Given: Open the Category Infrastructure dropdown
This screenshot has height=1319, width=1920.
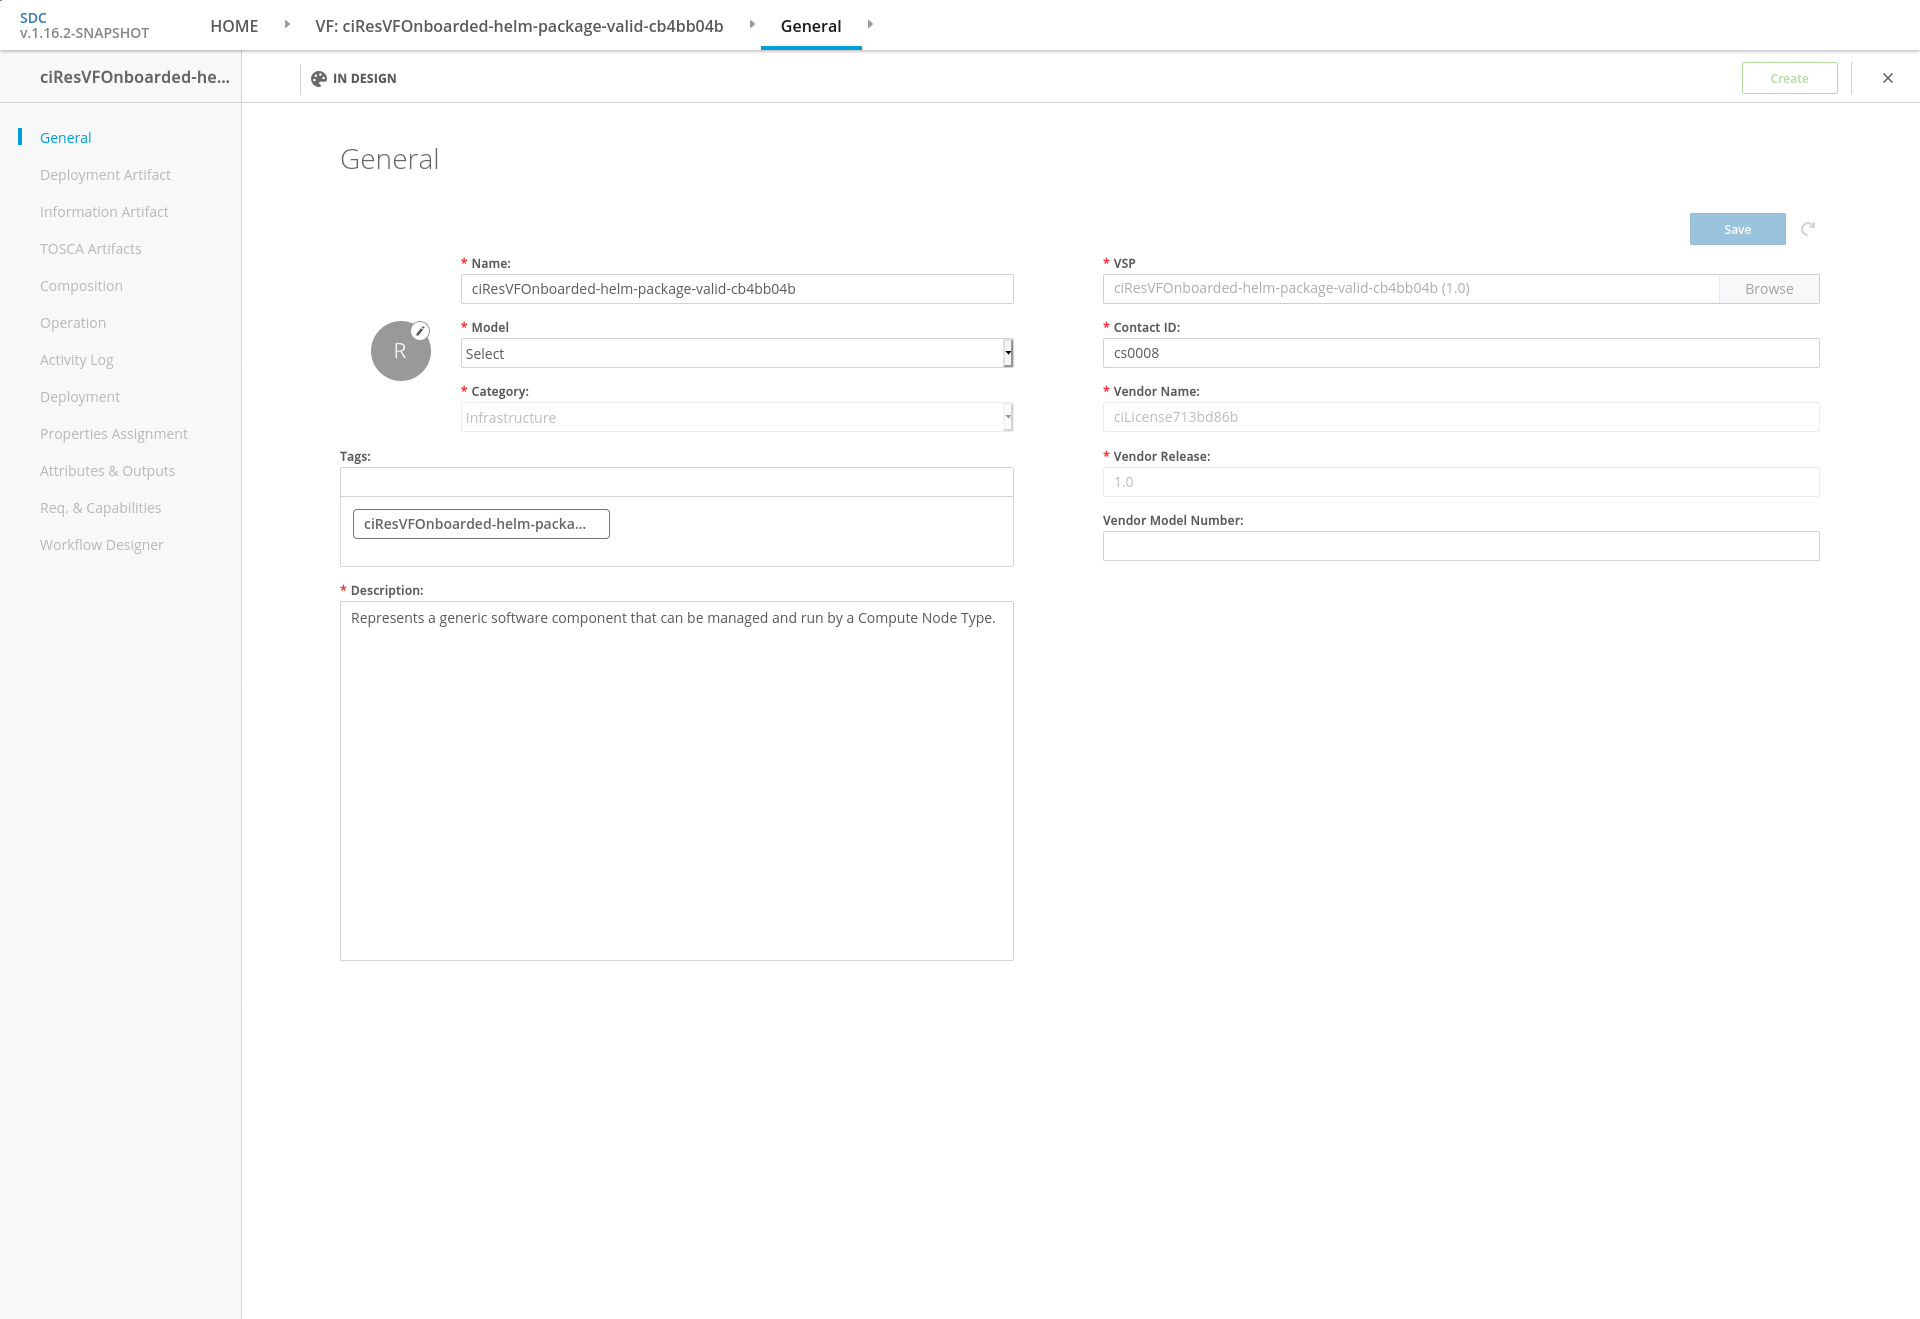Looking at the screenshot, I should (736, 418).
